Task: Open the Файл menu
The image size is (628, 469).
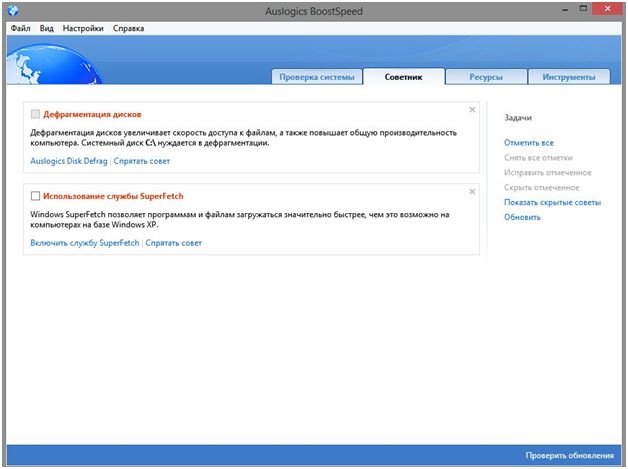Action: 21,29
